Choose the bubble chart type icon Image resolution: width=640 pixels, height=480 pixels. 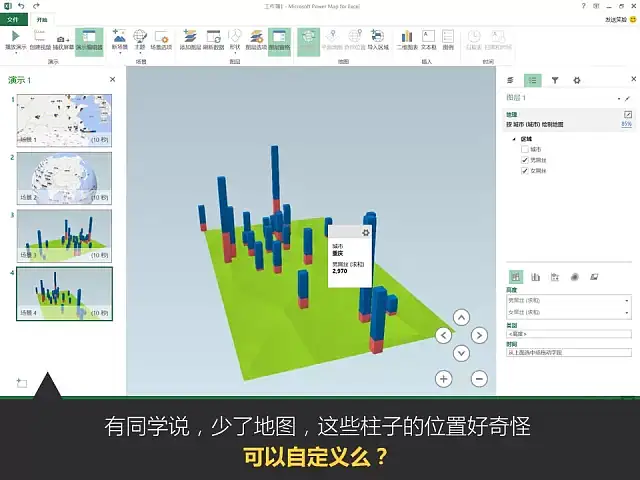pyautogui.click(x=555, y=277)
